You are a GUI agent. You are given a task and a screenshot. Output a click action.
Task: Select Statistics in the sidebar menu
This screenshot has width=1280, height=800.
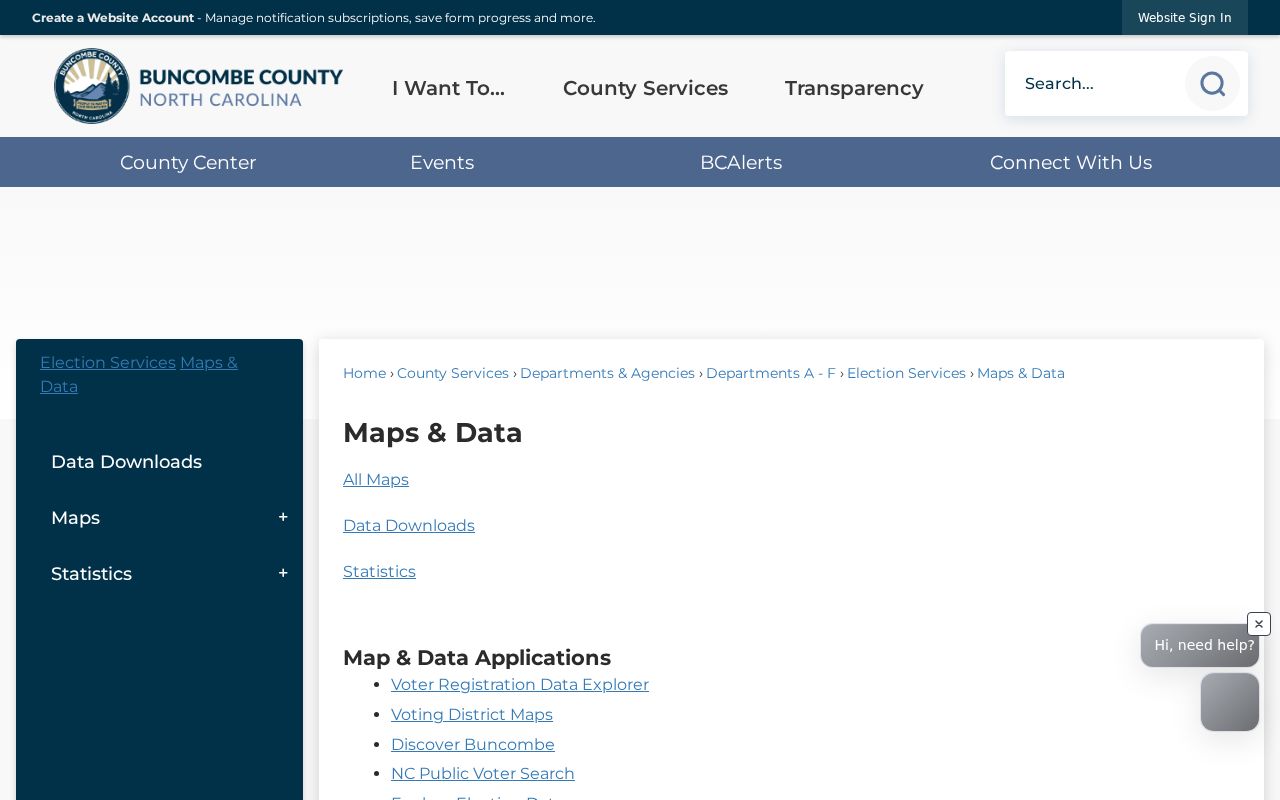[91, 574]
